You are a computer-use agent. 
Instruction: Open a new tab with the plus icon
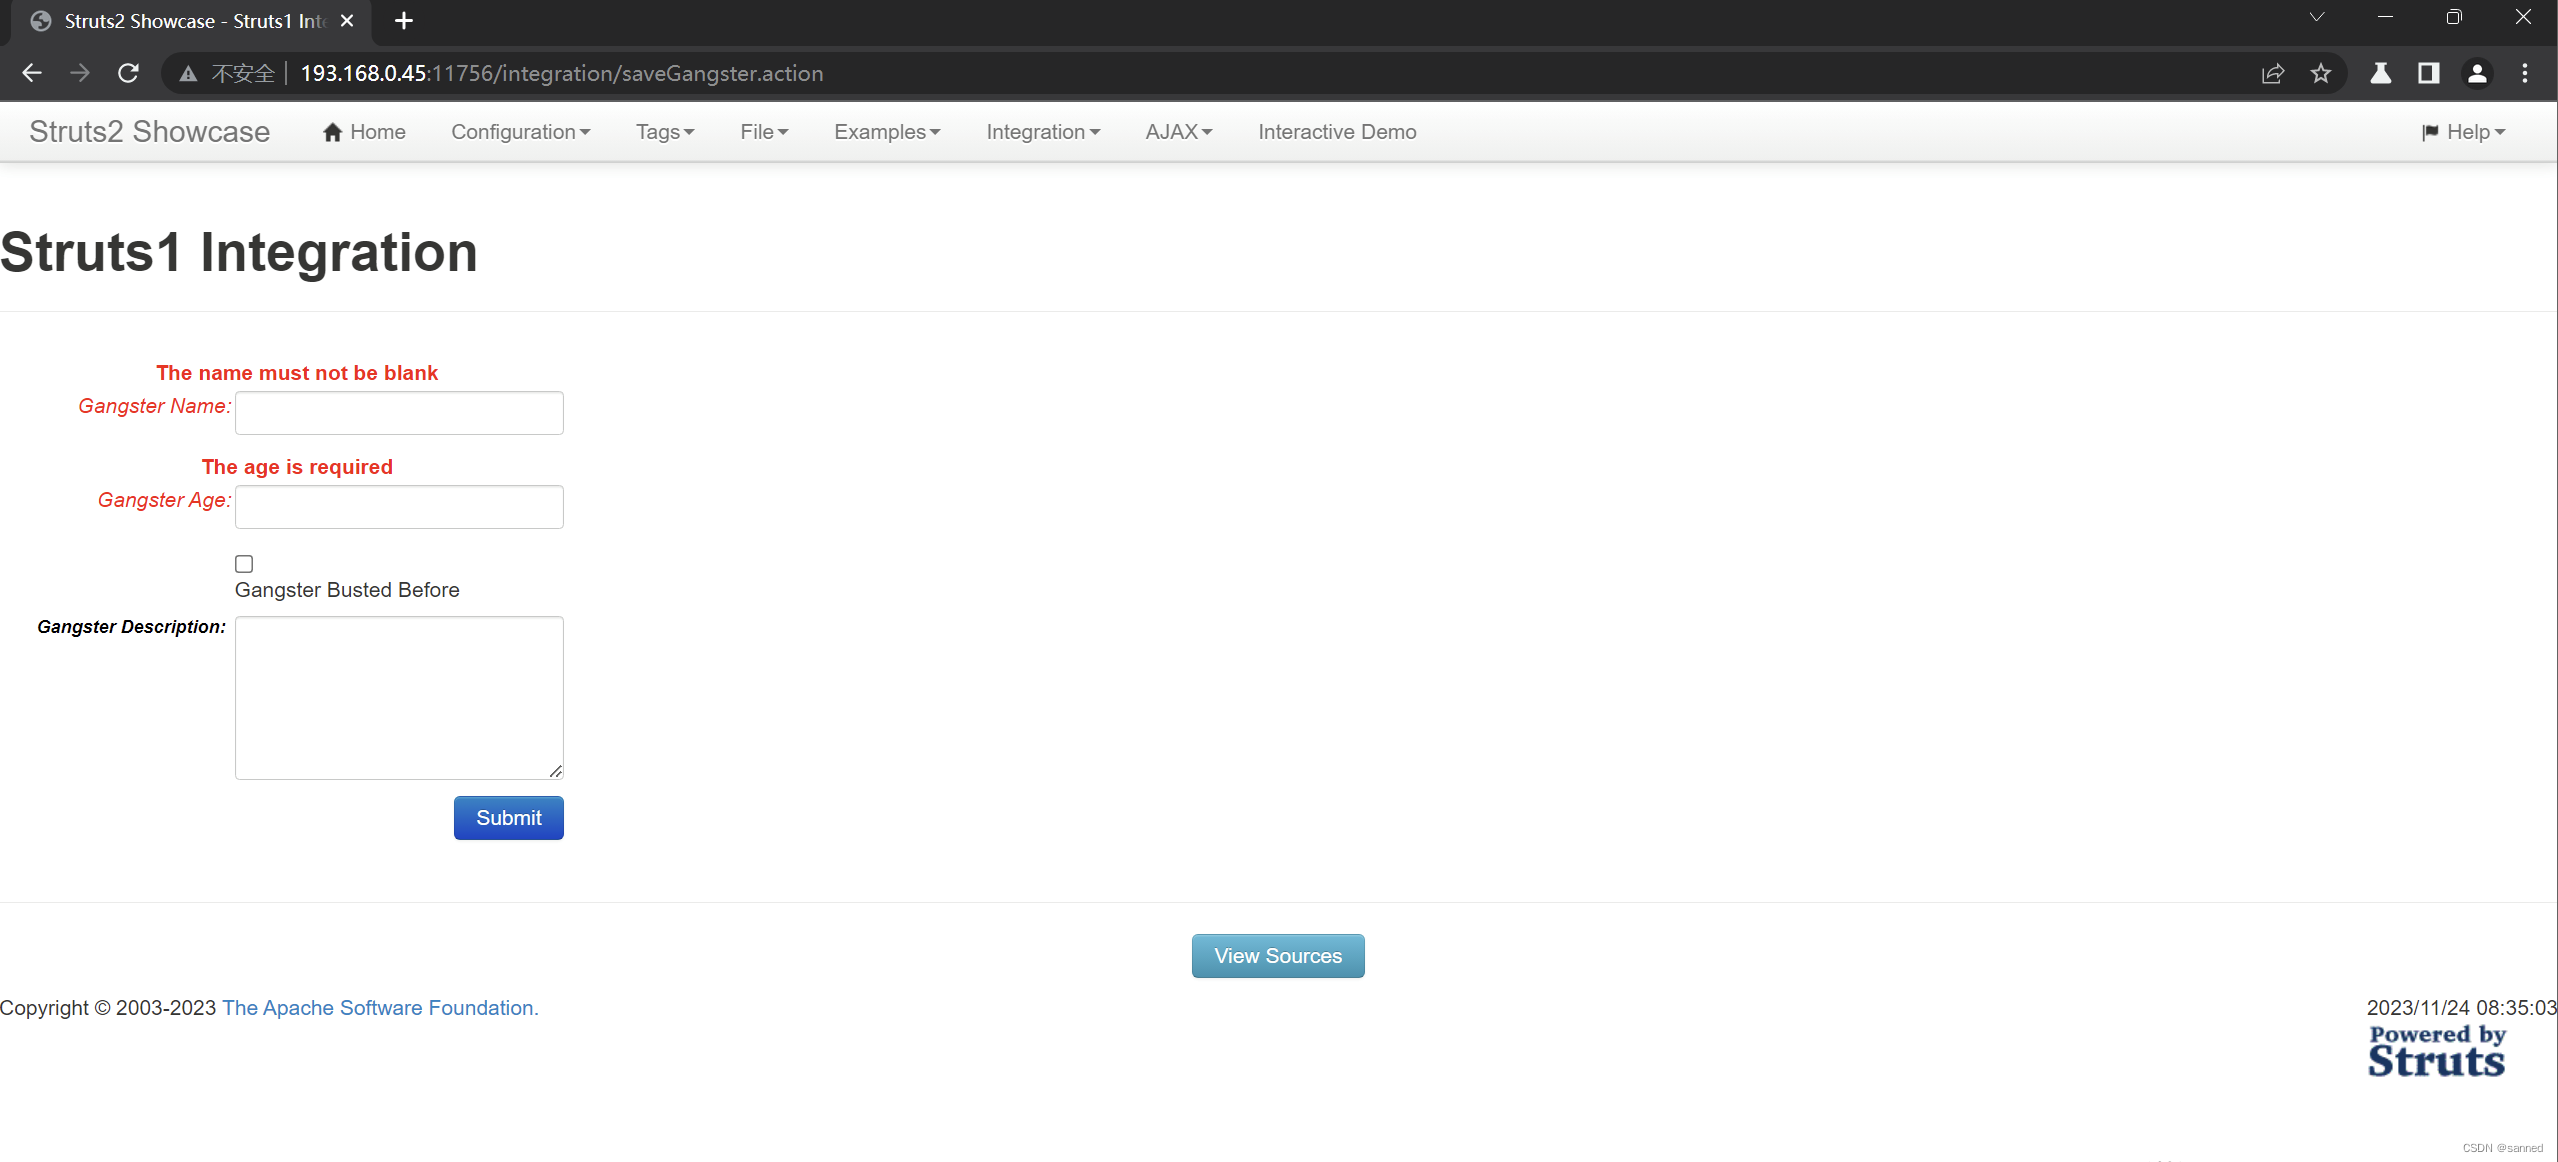tap(404, 21)
